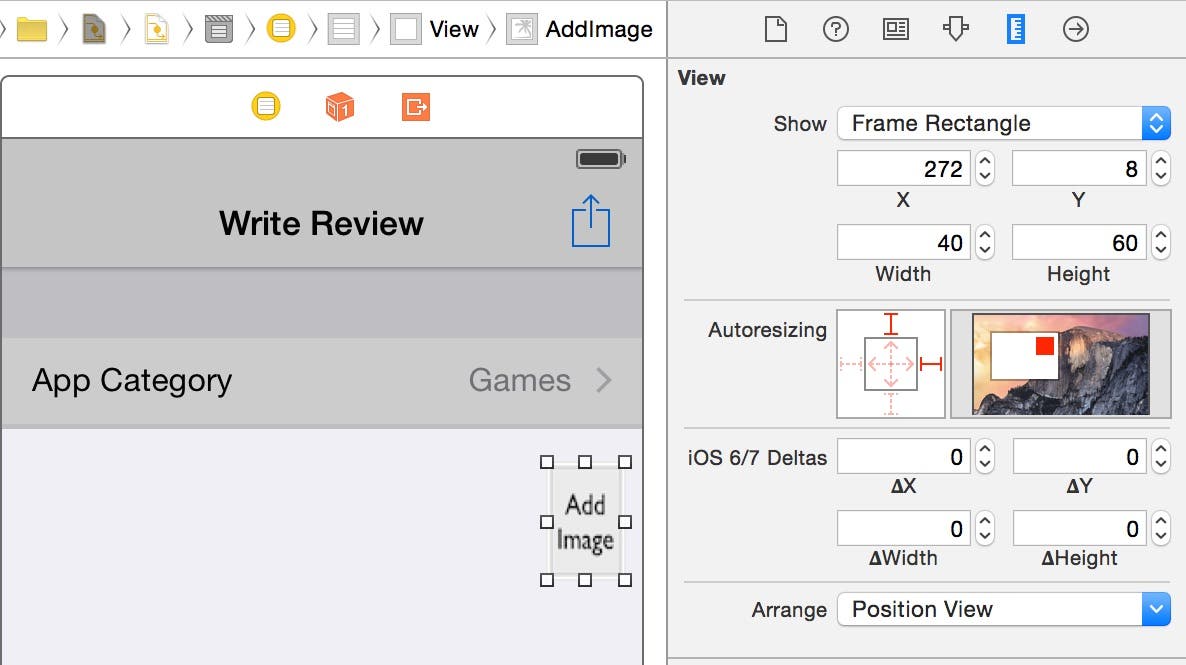Open the Quick Help inspector
Viewport: 1186px width, 665px height.
click(x=835, y=29)
